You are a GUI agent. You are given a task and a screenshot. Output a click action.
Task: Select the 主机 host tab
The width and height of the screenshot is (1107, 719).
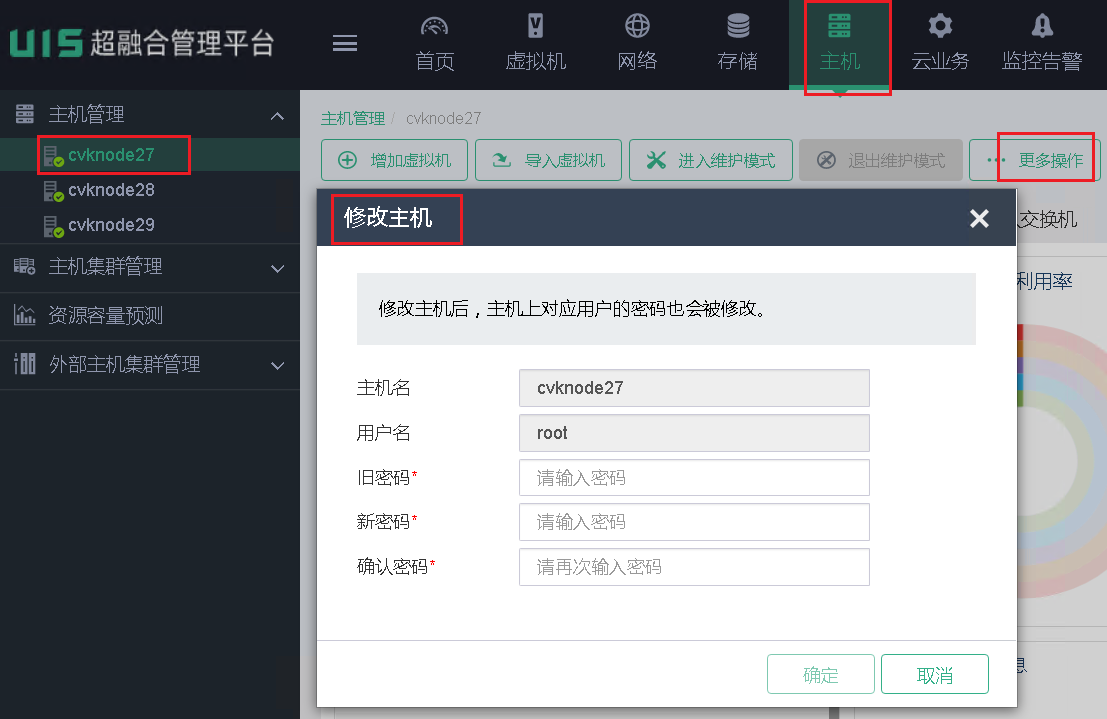[839, 44]
